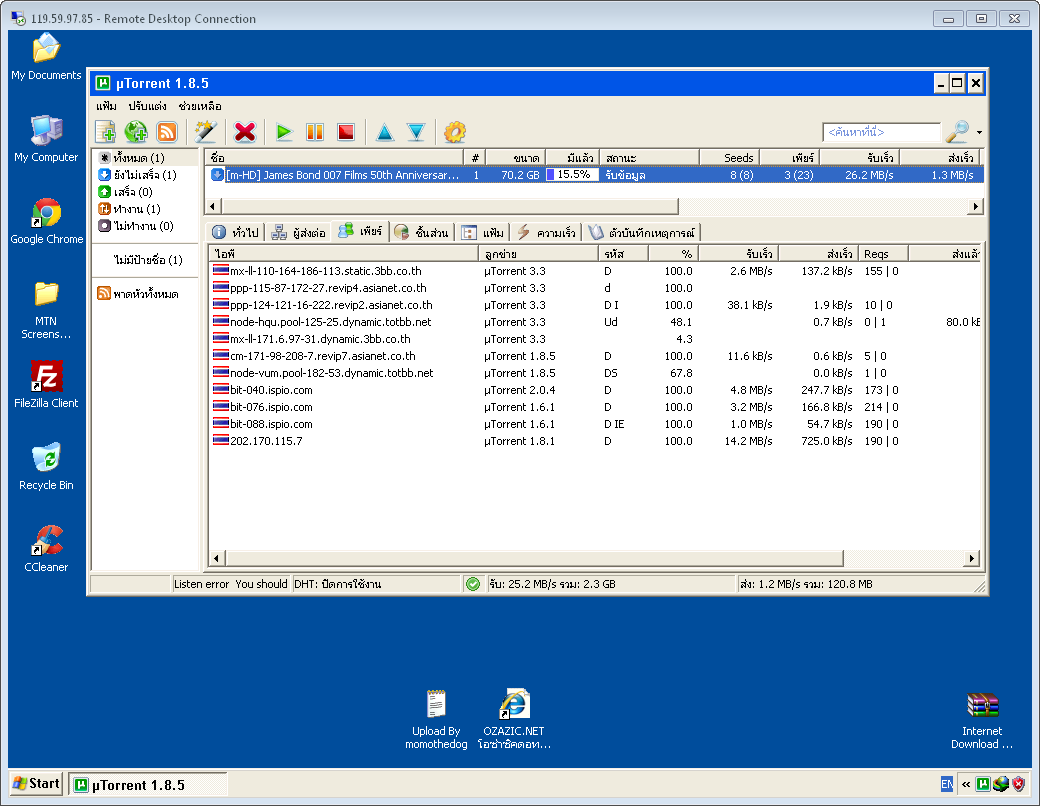Stop the torrent with the red Stop icon
Viewport: 1040px width, 806px height.
346,131
